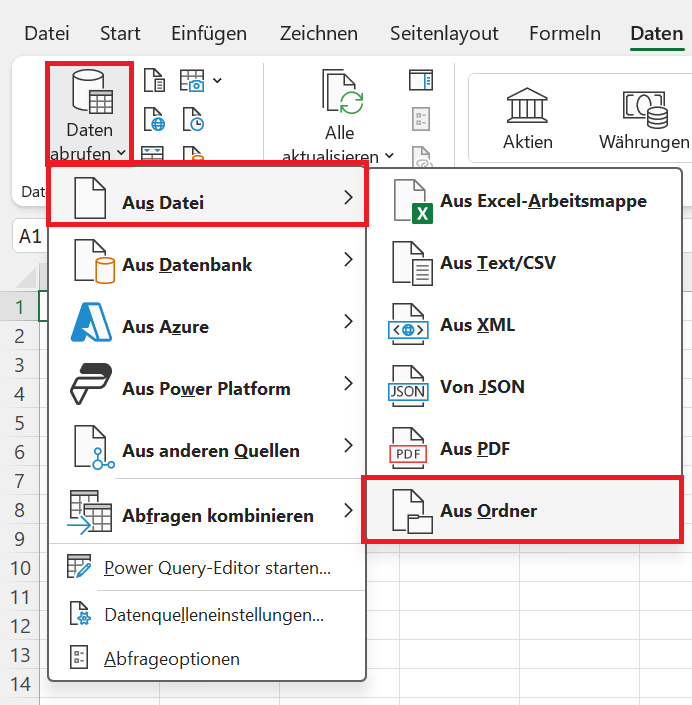
Task: Switch to the Start tab
Action: 120,33
